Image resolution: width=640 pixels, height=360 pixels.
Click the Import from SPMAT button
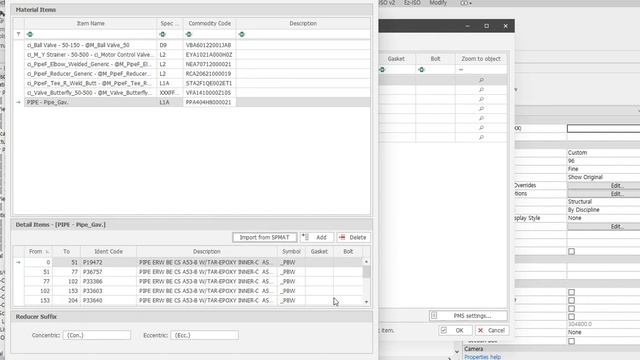tap(264, 237)
